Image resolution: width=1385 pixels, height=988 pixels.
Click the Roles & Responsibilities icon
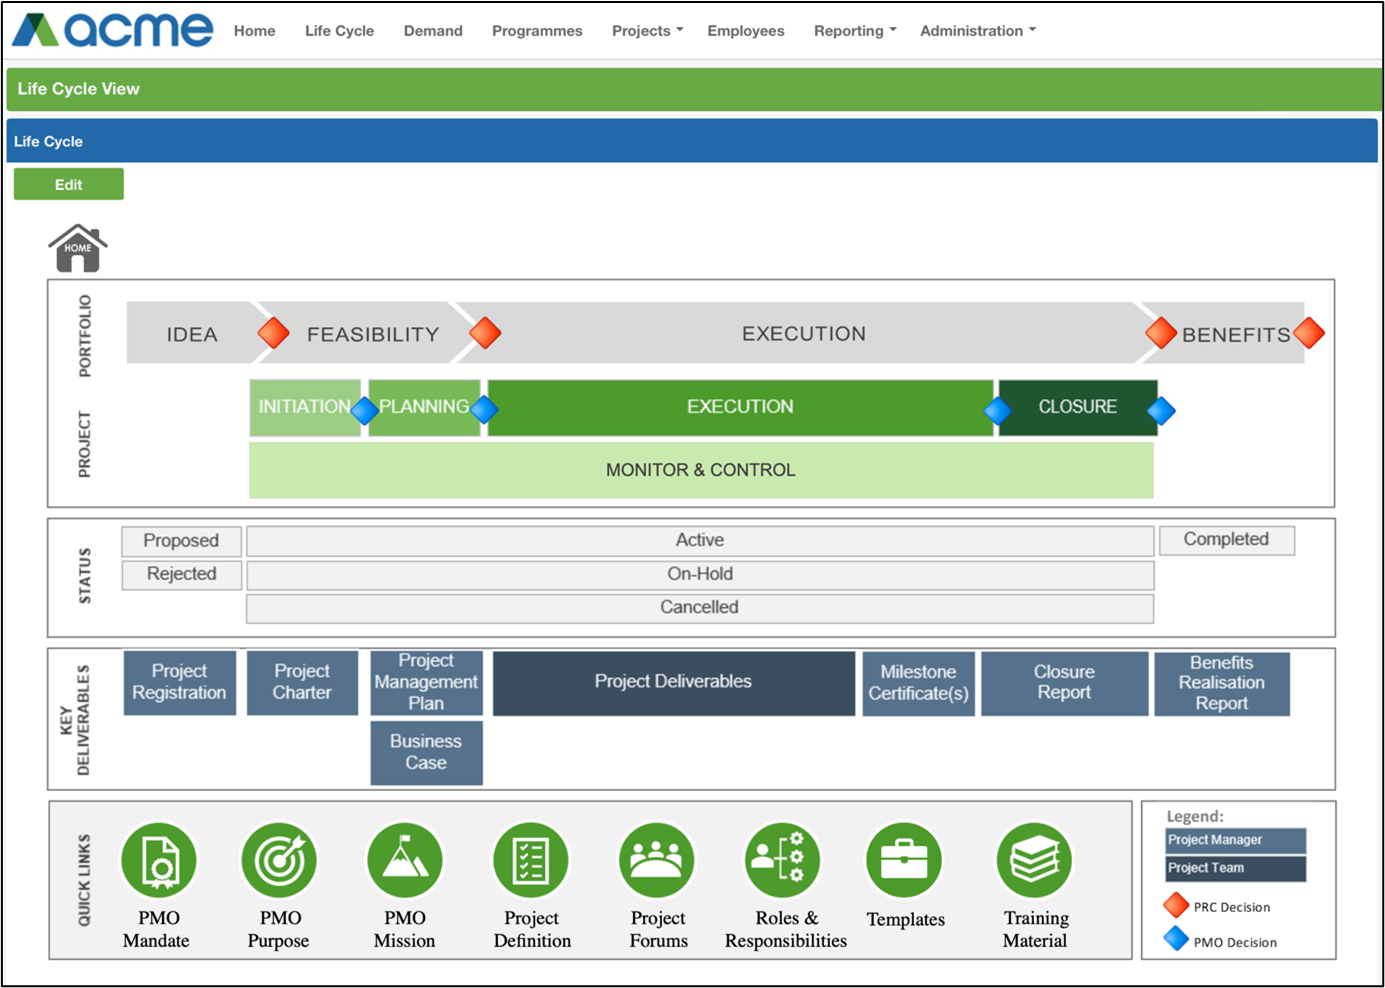[783, 860]
